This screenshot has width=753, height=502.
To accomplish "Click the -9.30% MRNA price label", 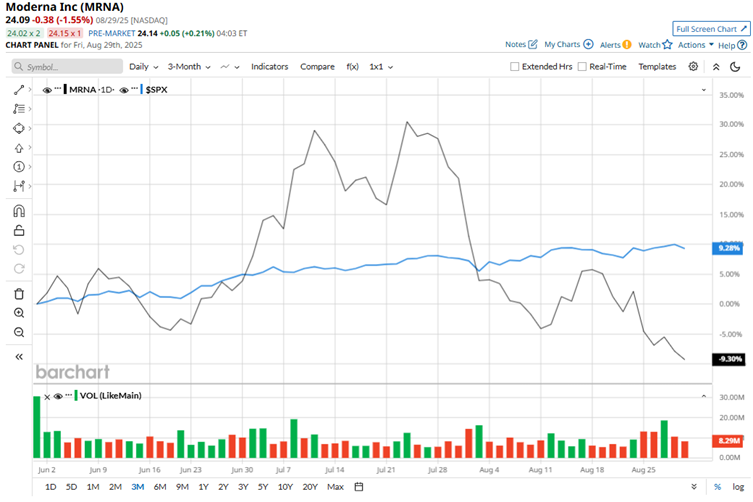I will click(729, 359).
